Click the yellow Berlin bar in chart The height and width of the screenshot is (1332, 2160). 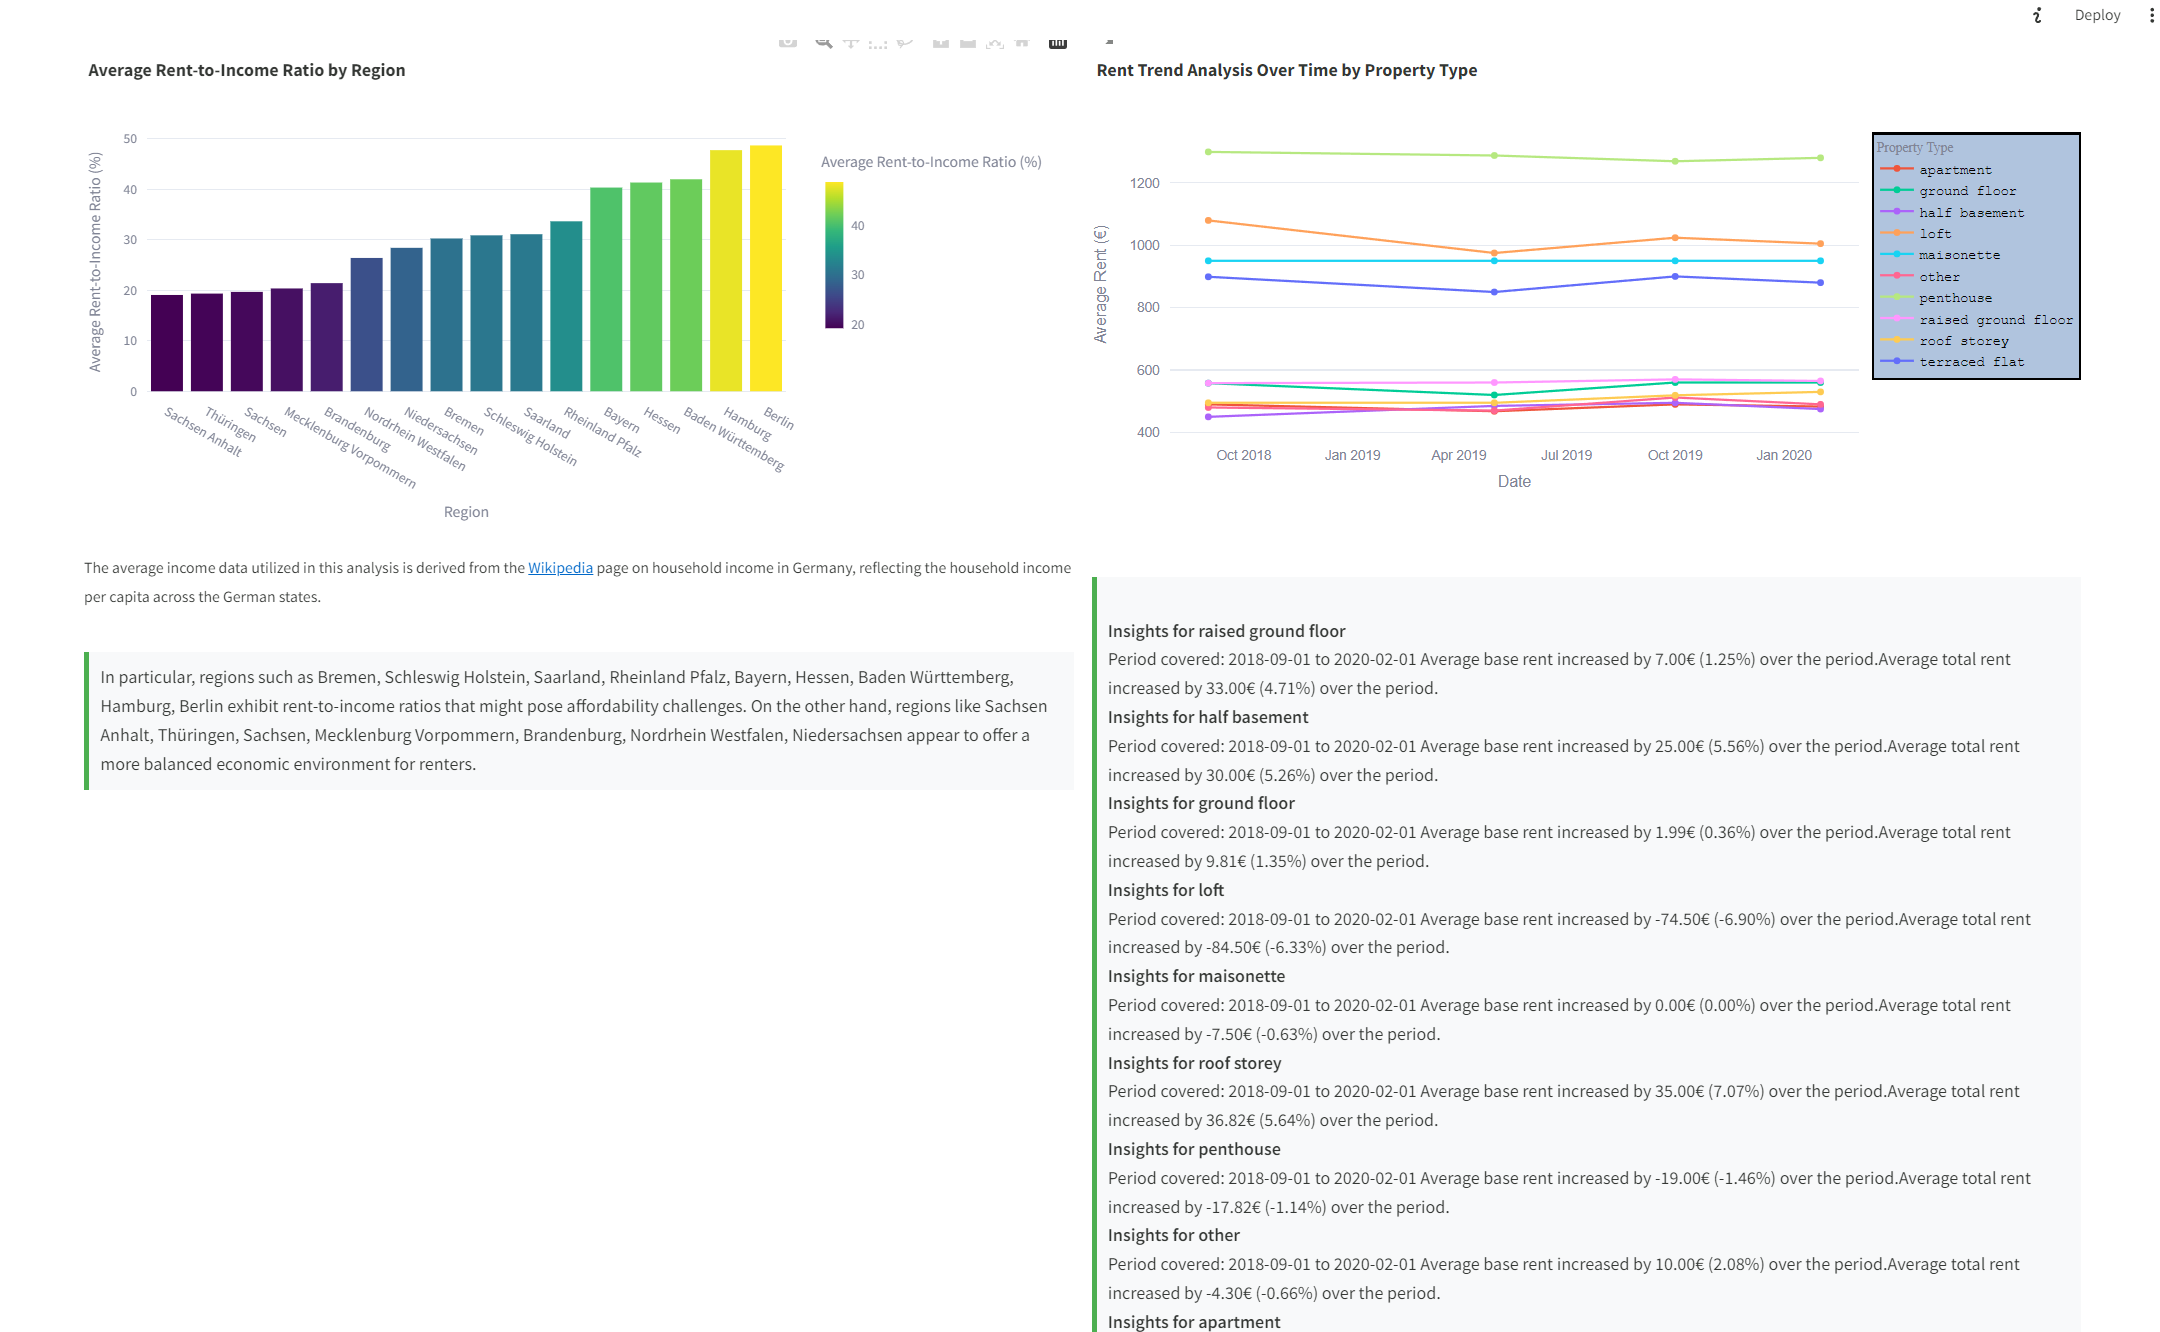point(766,268)
